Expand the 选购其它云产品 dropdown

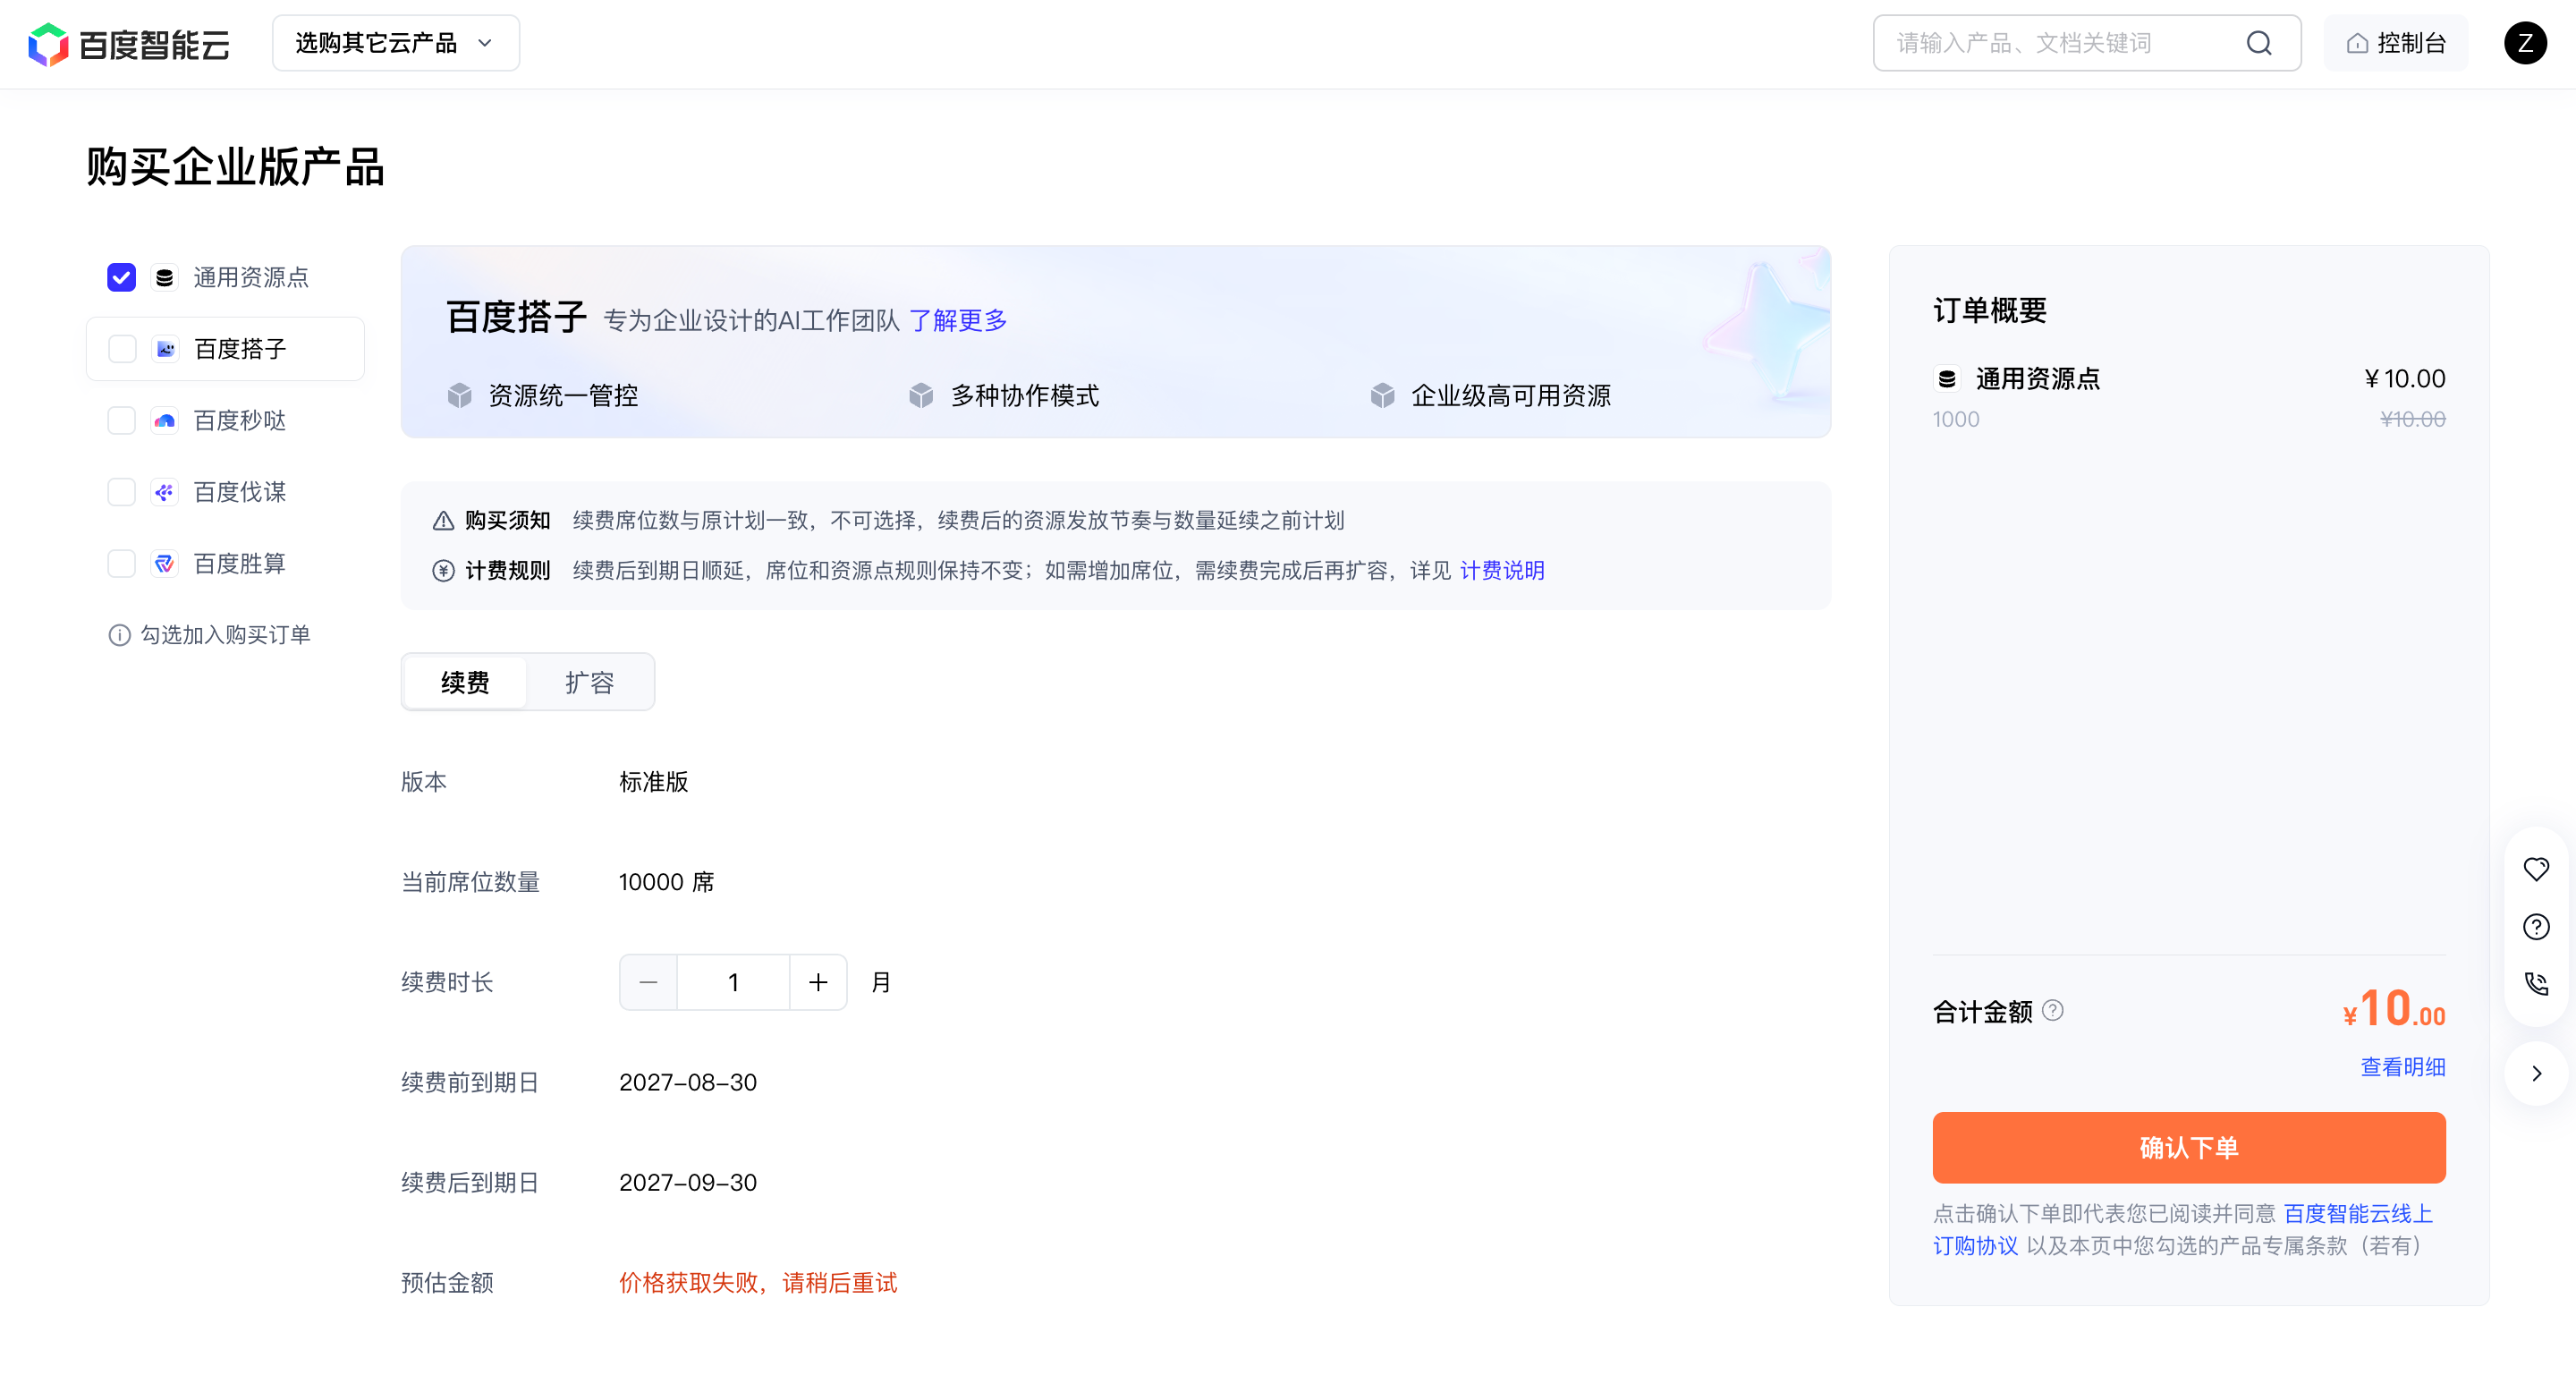pos(396,43)
